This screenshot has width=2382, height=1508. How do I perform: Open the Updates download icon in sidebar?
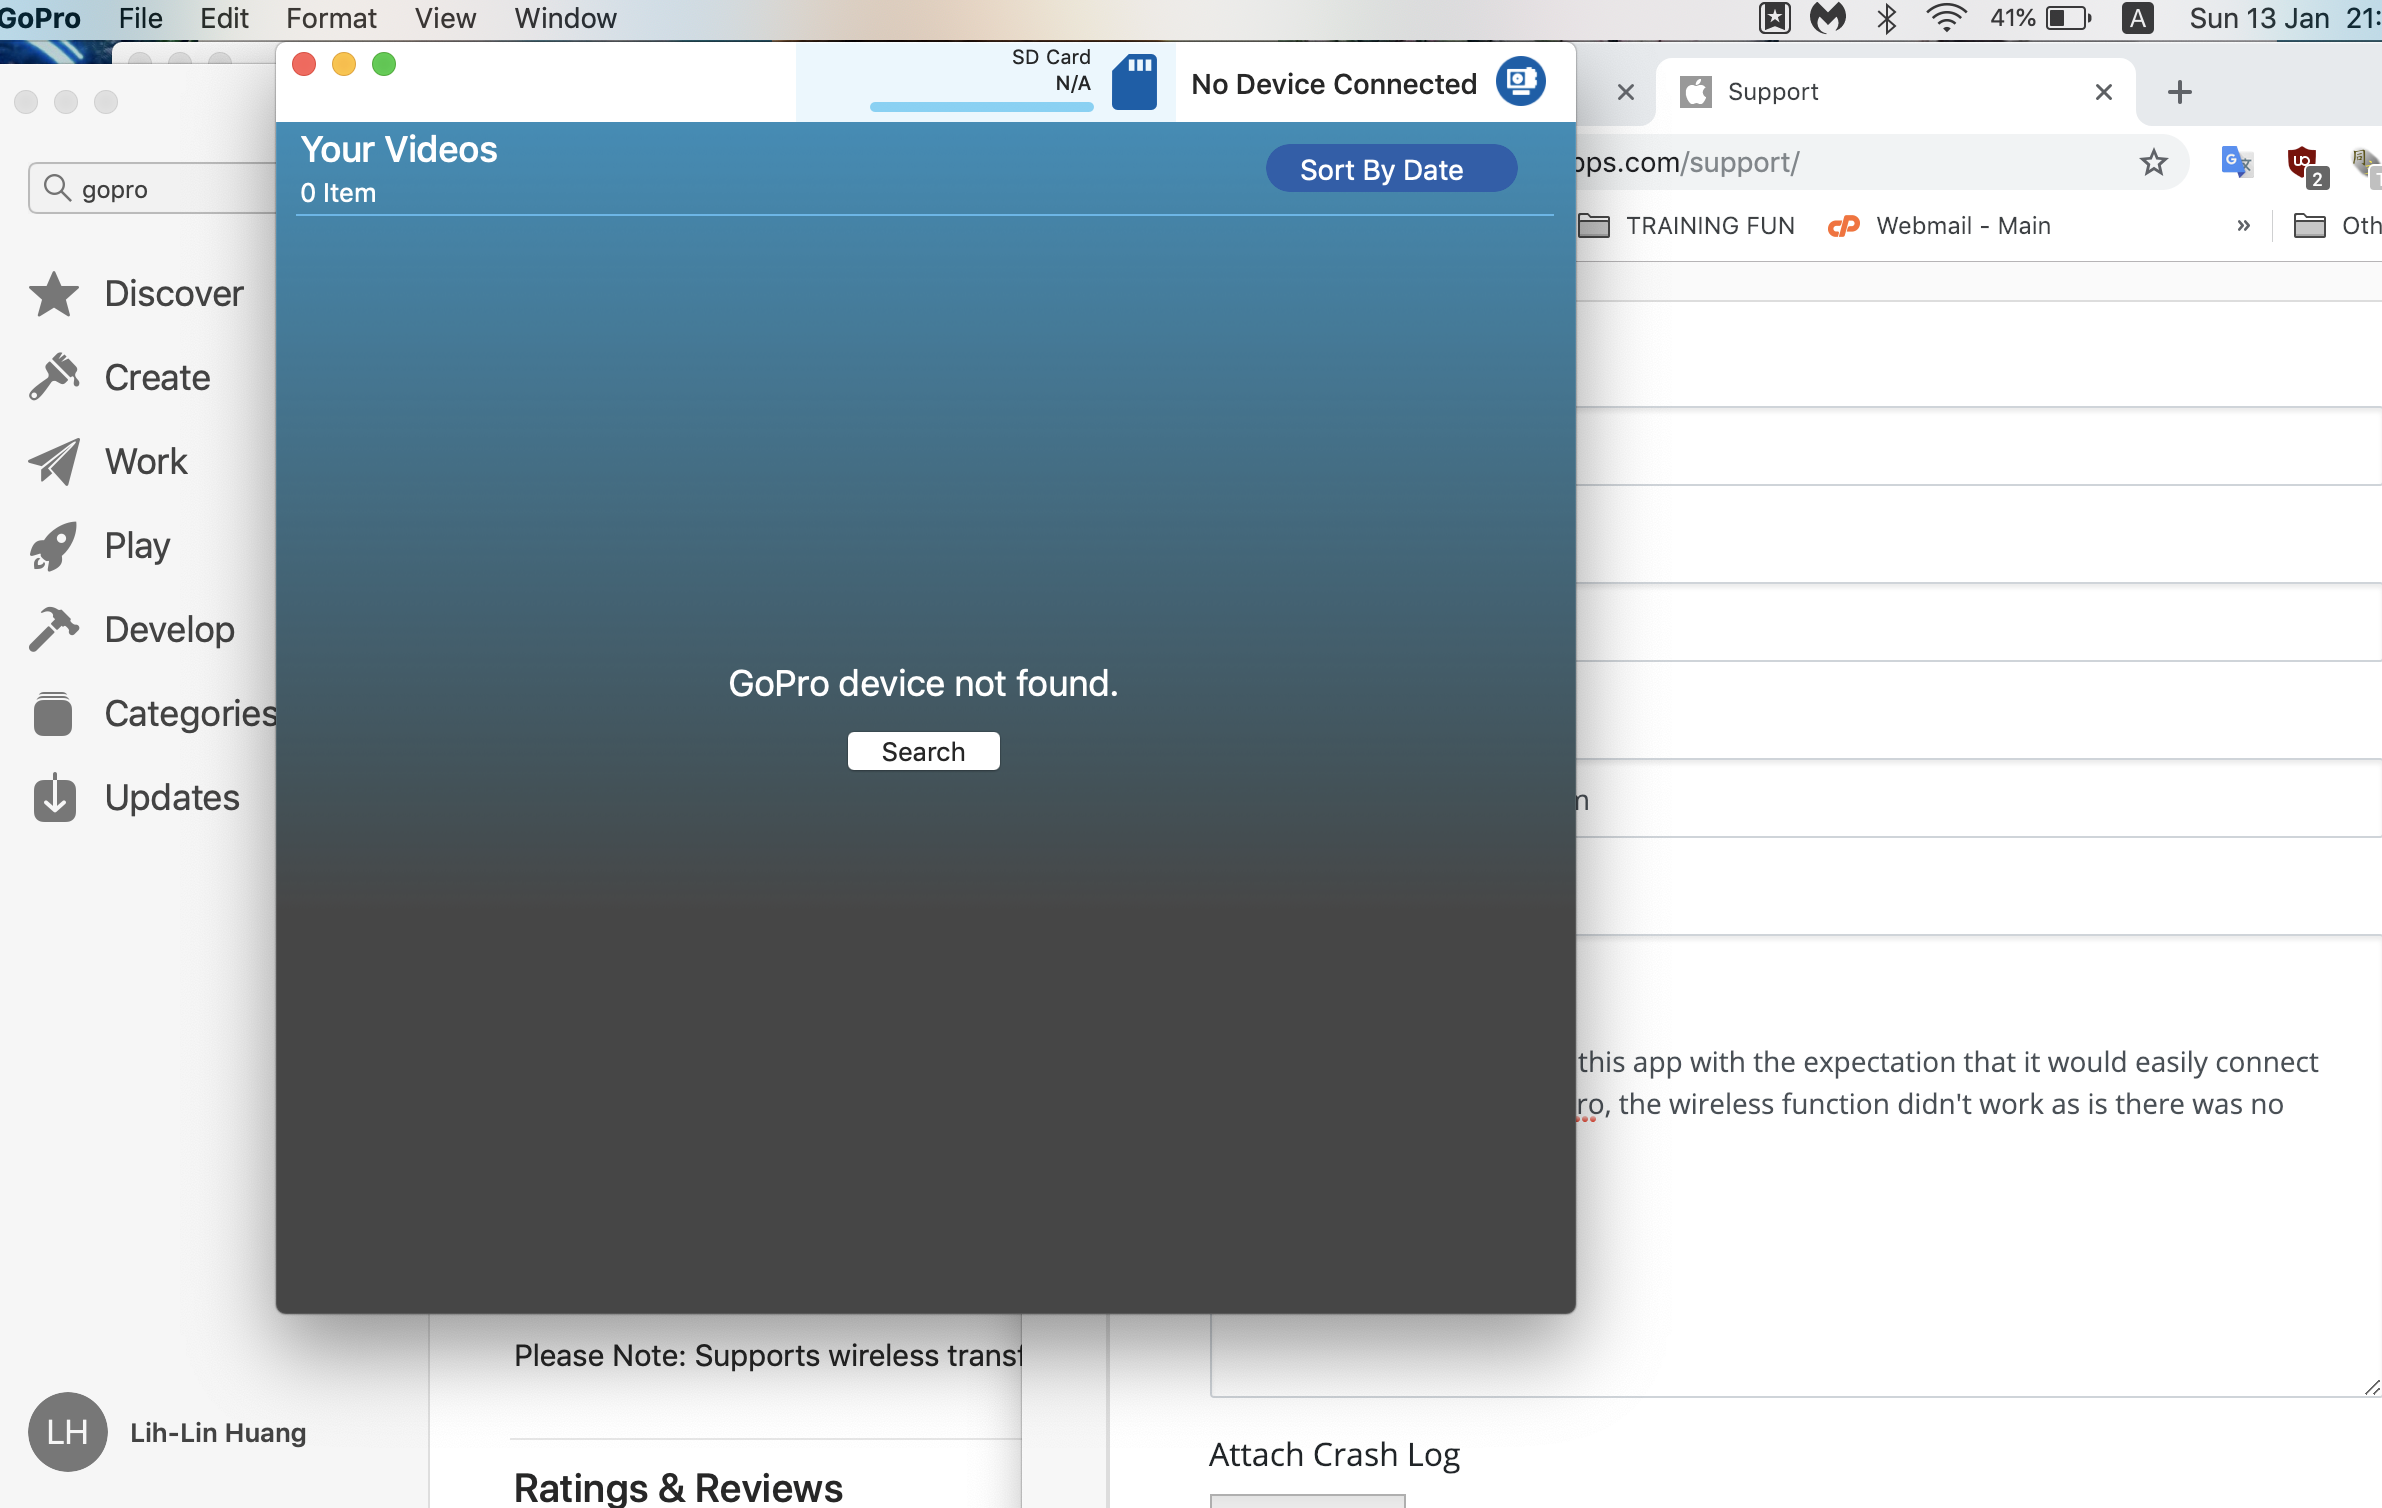tap(54, 797)
